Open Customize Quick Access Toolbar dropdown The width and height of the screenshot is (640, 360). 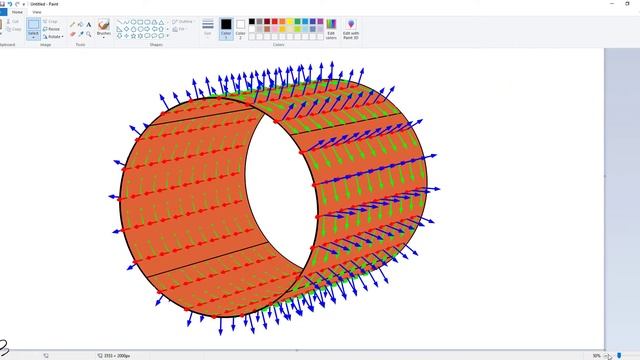[24, 4]
